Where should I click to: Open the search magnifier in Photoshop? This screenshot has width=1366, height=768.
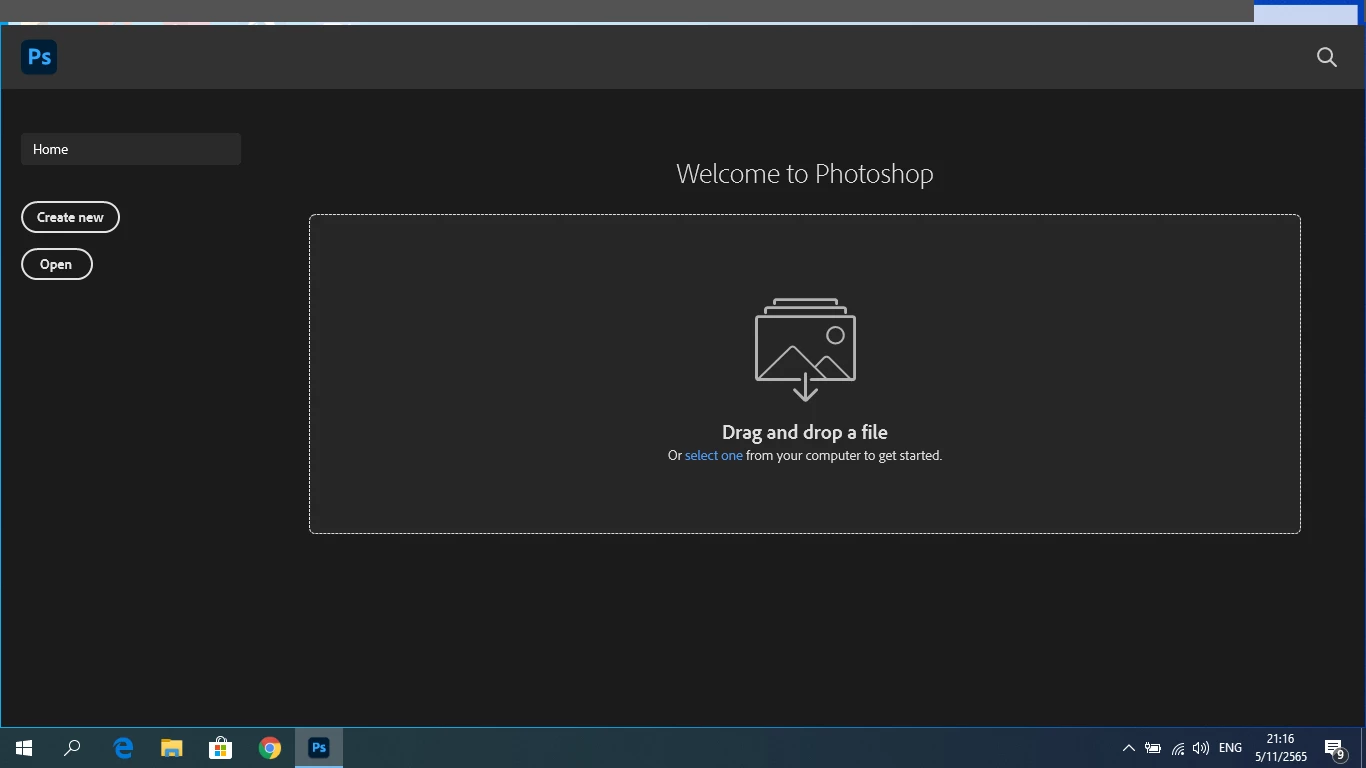(1327, 57)
